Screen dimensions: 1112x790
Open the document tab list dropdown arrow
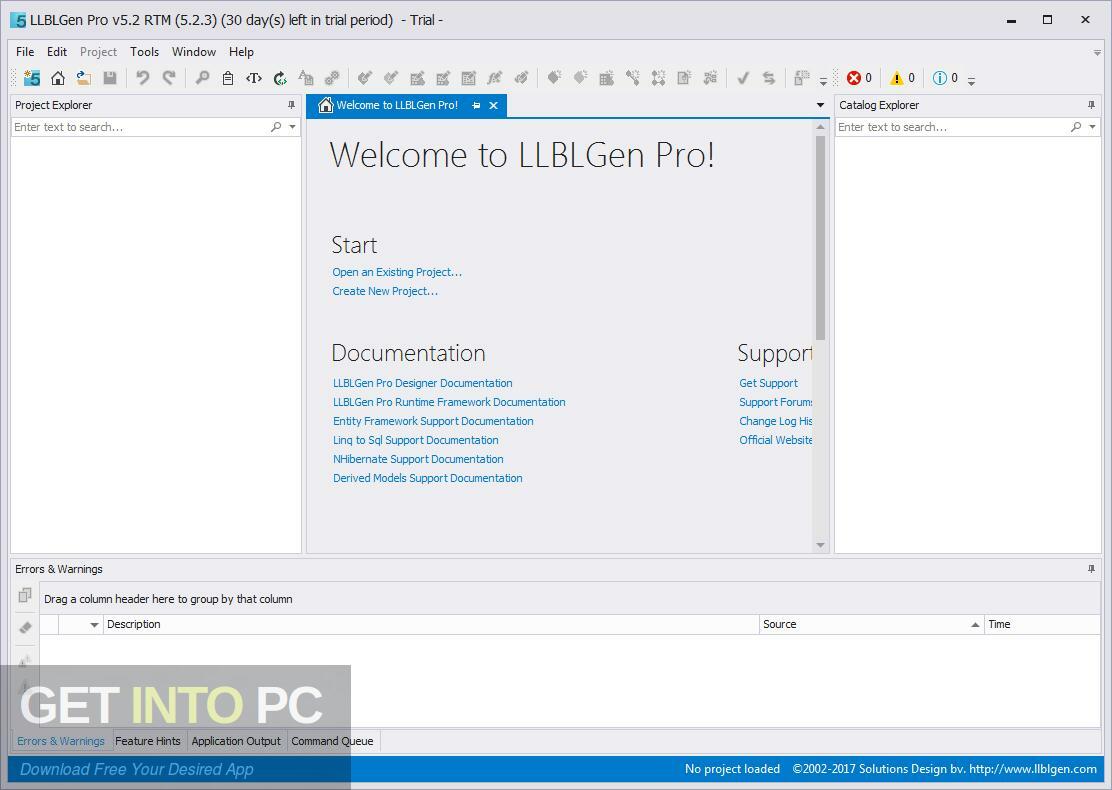[x=821, y=105]
